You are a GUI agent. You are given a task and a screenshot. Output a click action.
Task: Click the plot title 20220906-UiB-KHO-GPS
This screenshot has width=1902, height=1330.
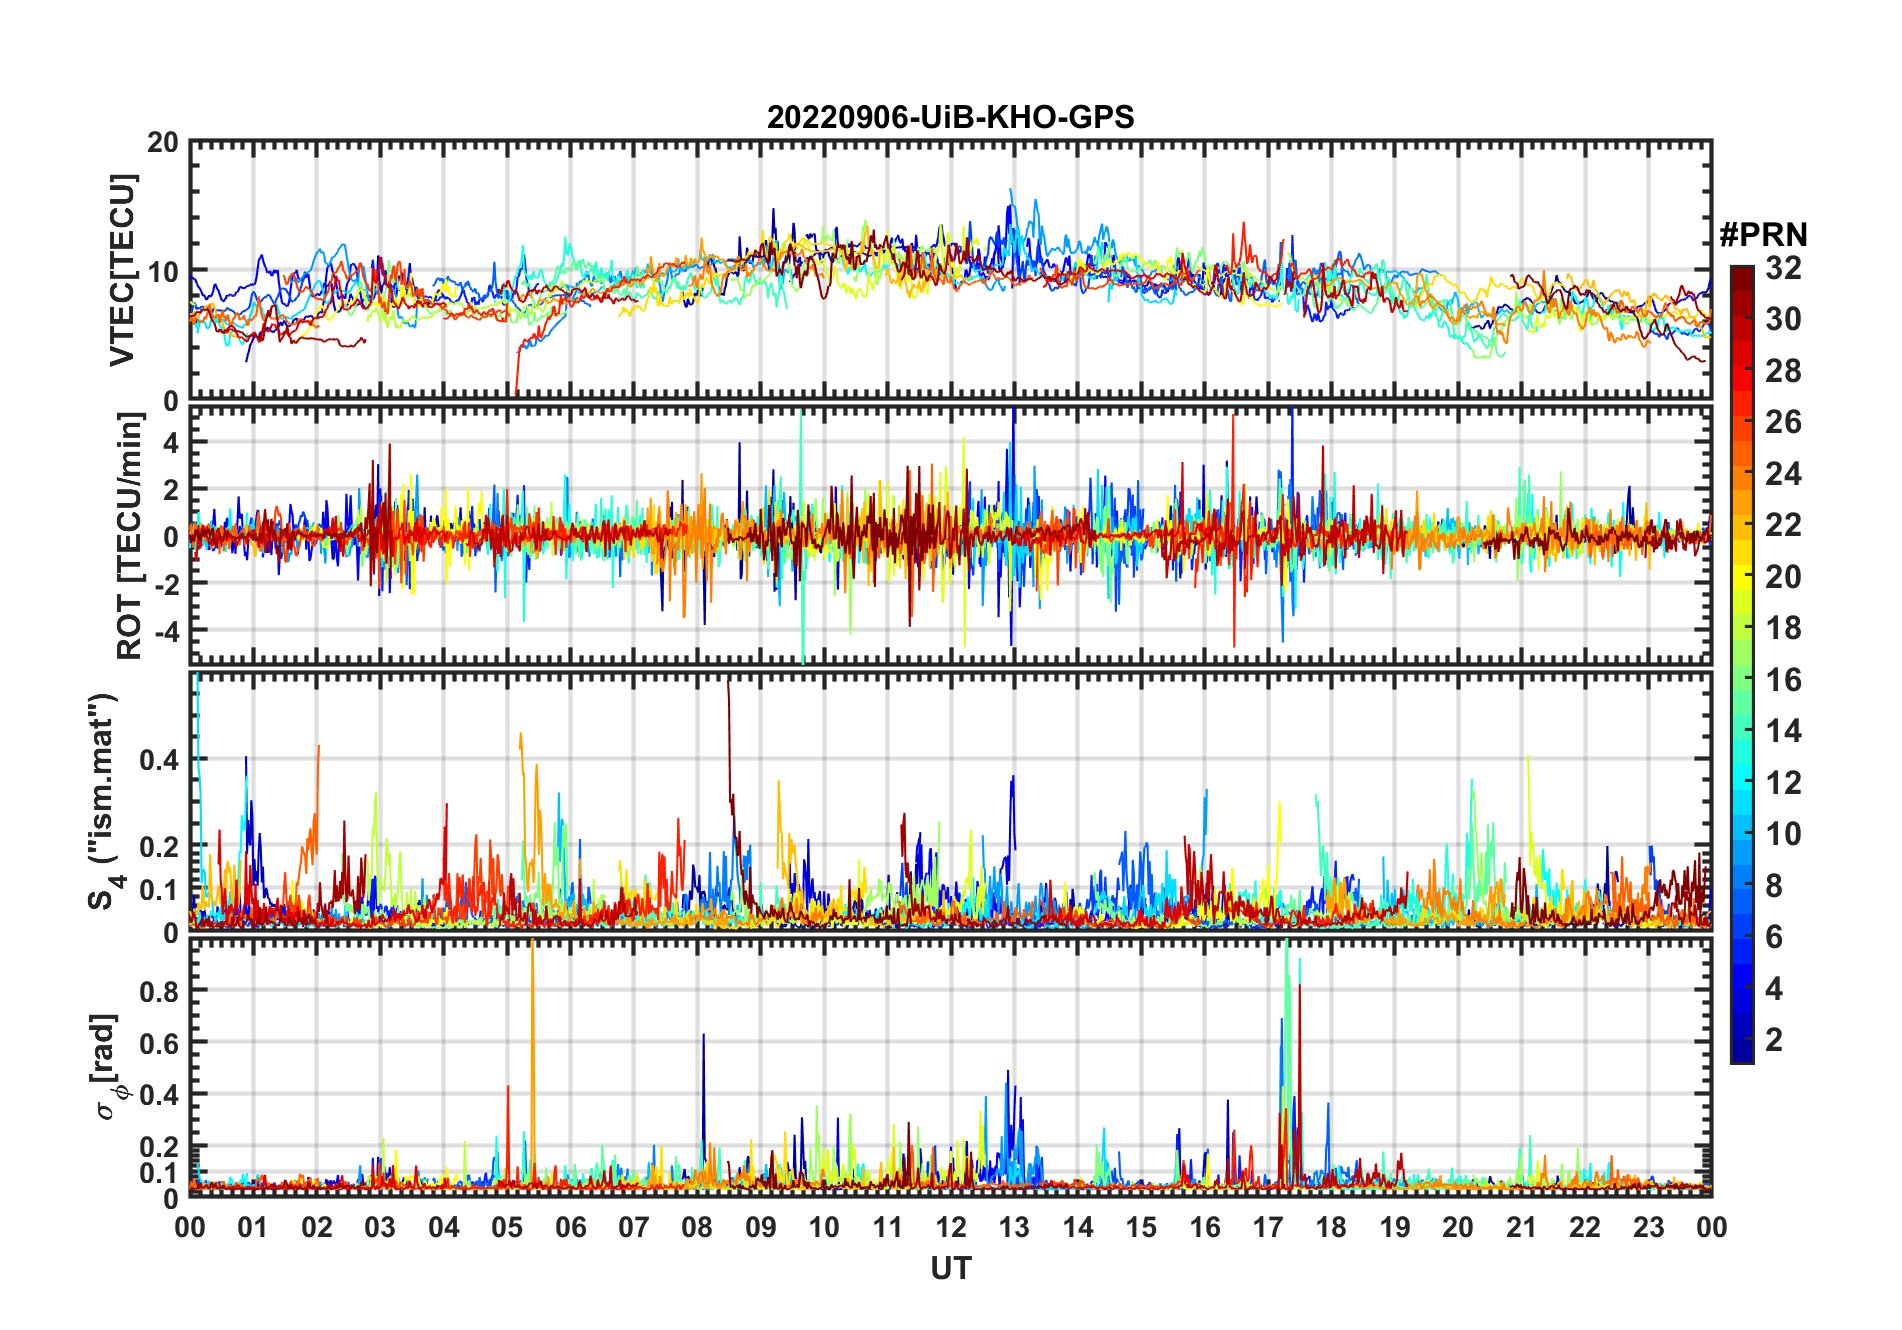tap(950, 117)
